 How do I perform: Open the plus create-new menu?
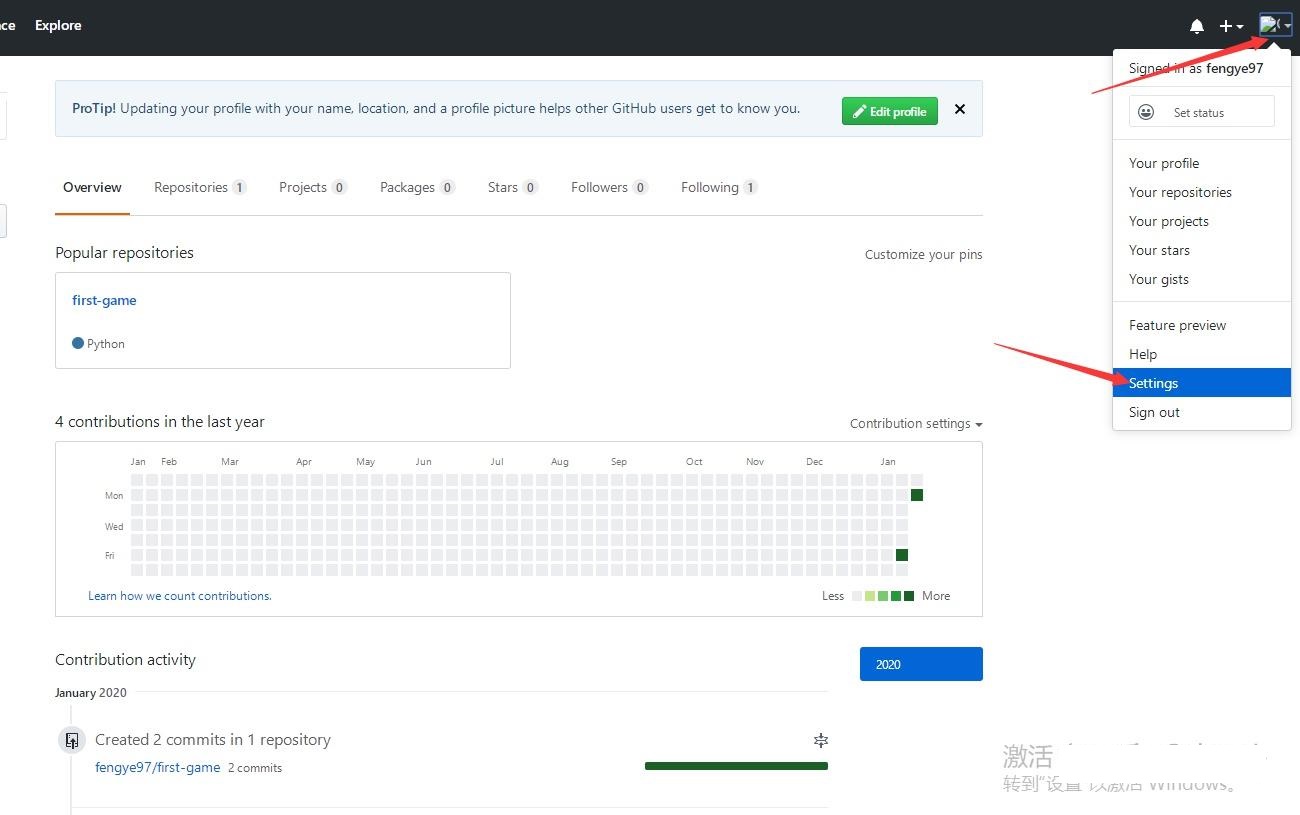[1230, 26]
